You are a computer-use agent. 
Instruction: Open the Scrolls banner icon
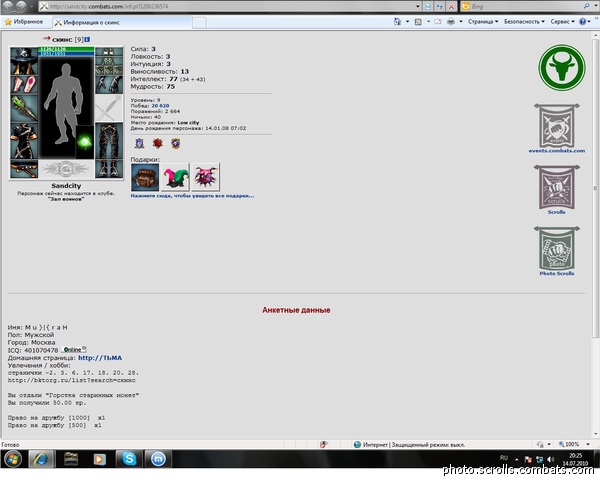click(x=557, y=187)
